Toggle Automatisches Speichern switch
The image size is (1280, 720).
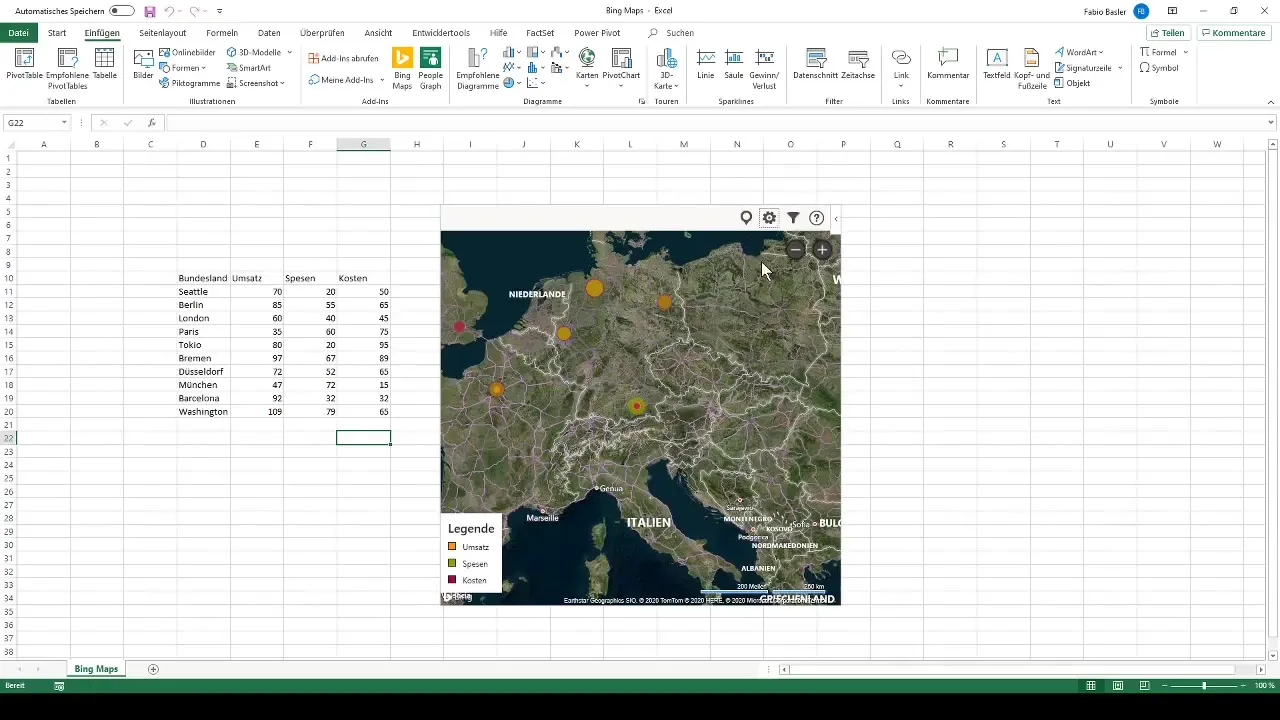[122, 11]
